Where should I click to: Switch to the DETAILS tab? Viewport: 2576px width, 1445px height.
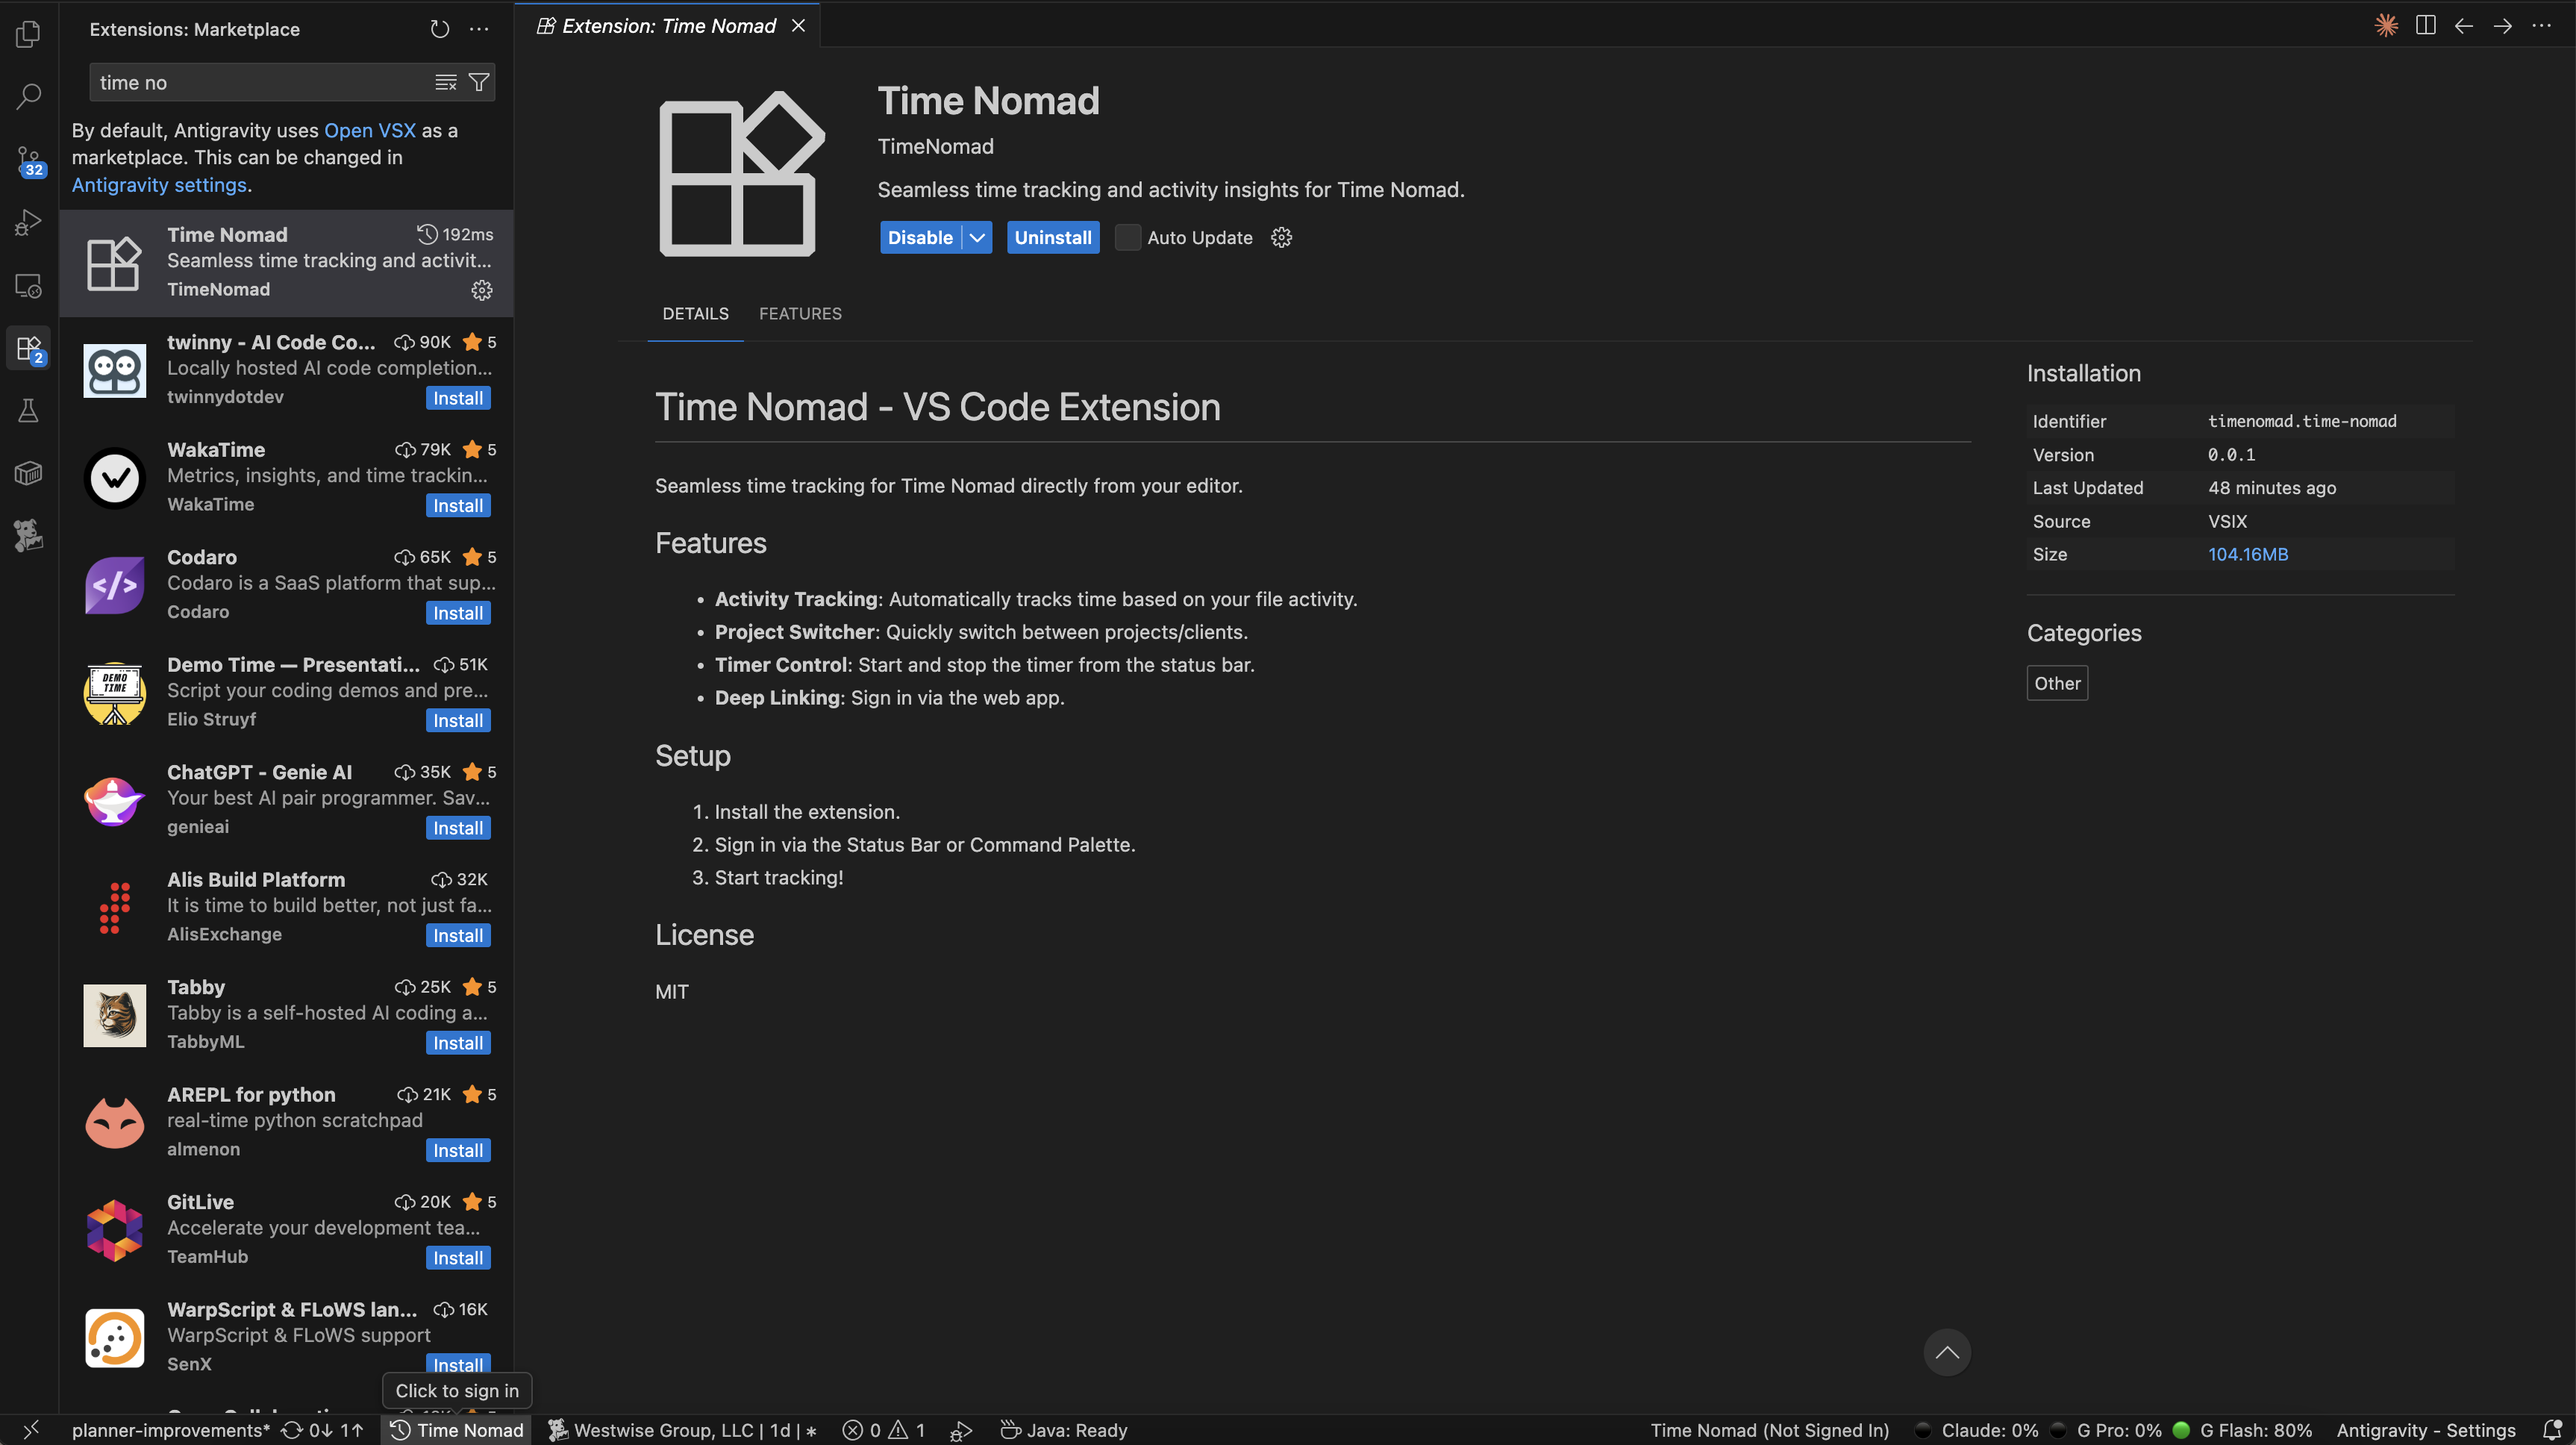[695, 313]
